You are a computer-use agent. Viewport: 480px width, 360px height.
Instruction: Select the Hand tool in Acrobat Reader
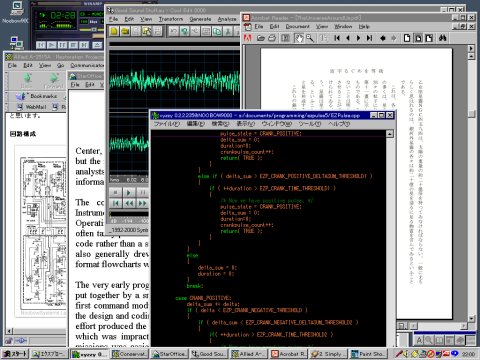[x=298, y=38]
